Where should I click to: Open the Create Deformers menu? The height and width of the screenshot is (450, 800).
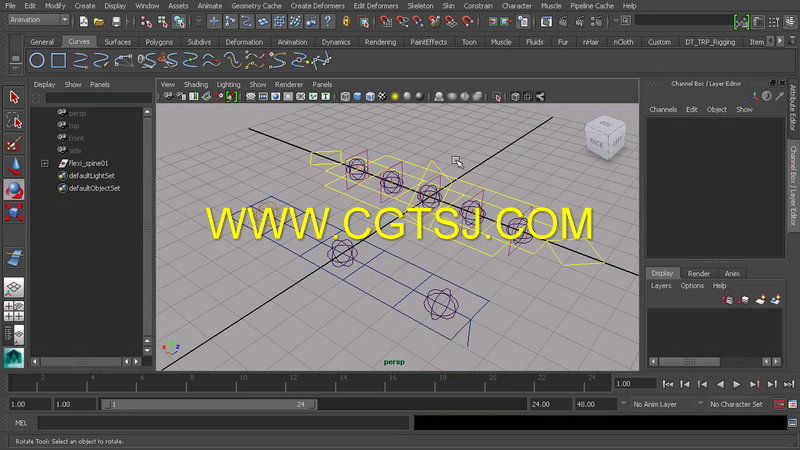point(317,6)
